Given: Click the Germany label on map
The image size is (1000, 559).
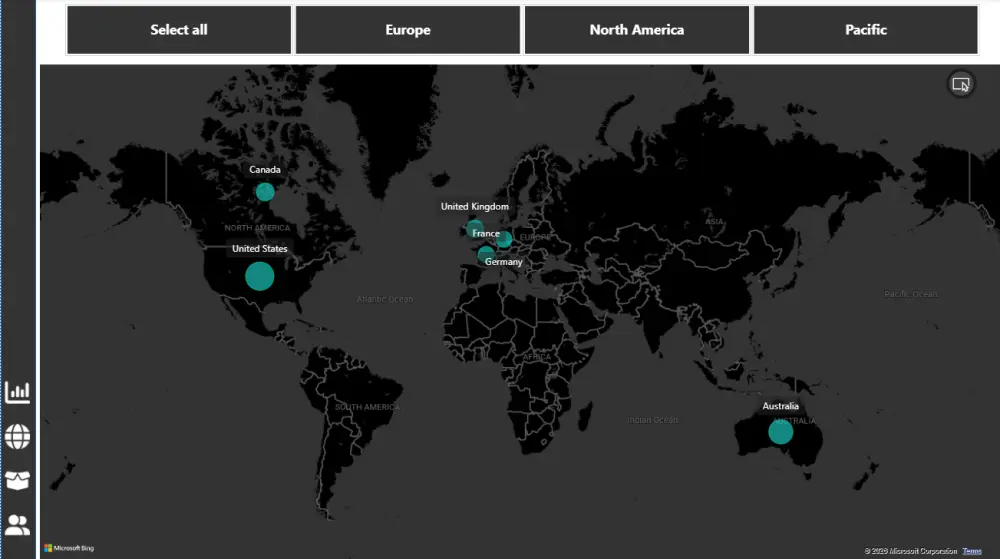Looking at the screenshot, I should click(503, 262).
